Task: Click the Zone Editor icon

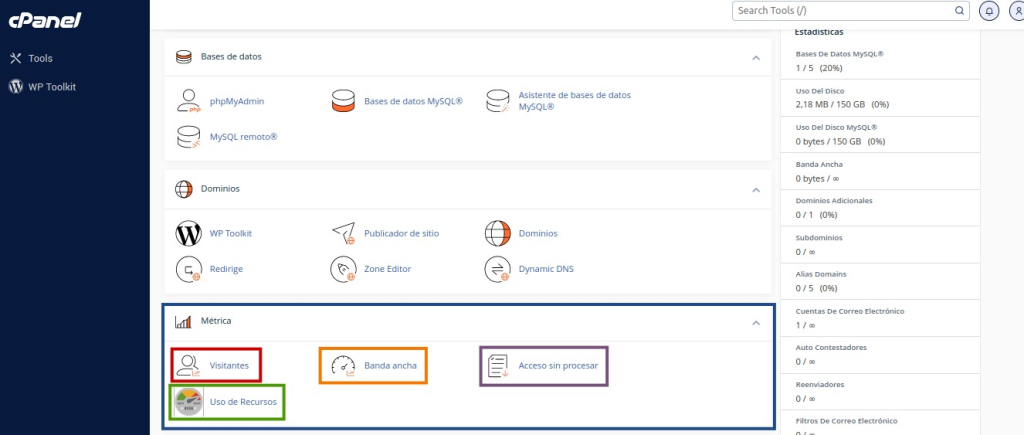Action: click(343, 268)
